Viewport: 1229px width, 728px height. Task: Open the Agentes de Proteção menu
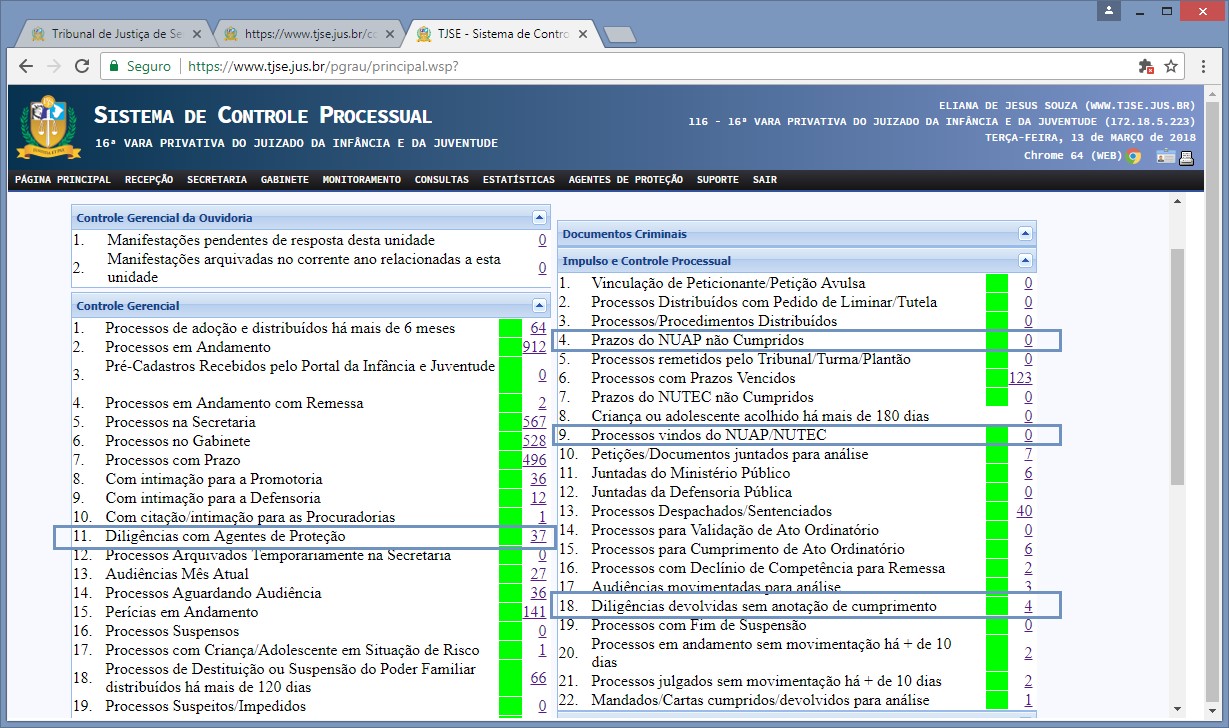[x=625, y=180]
